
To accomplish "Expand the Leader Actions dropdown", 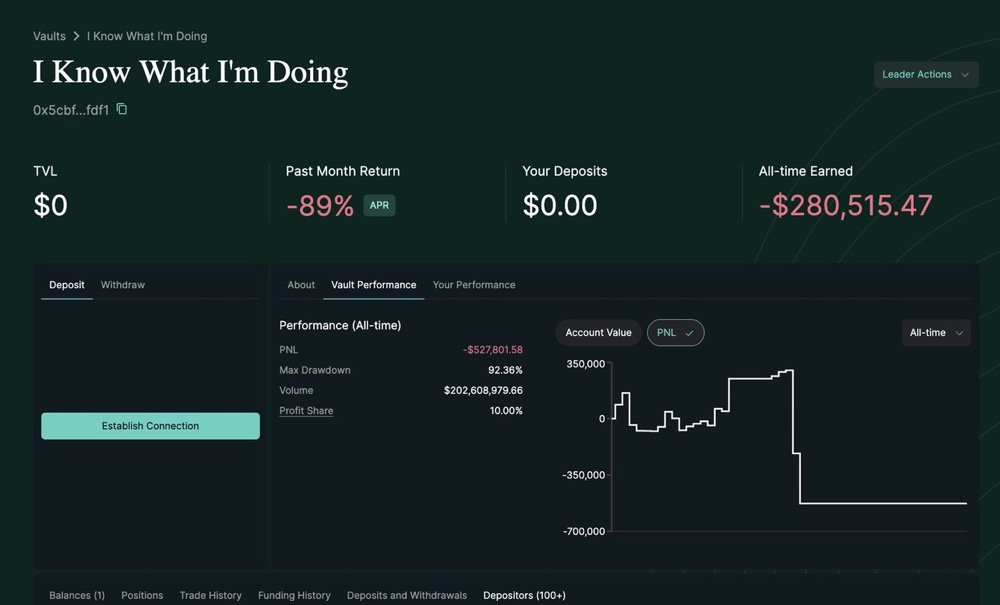I will click(925, 75).
